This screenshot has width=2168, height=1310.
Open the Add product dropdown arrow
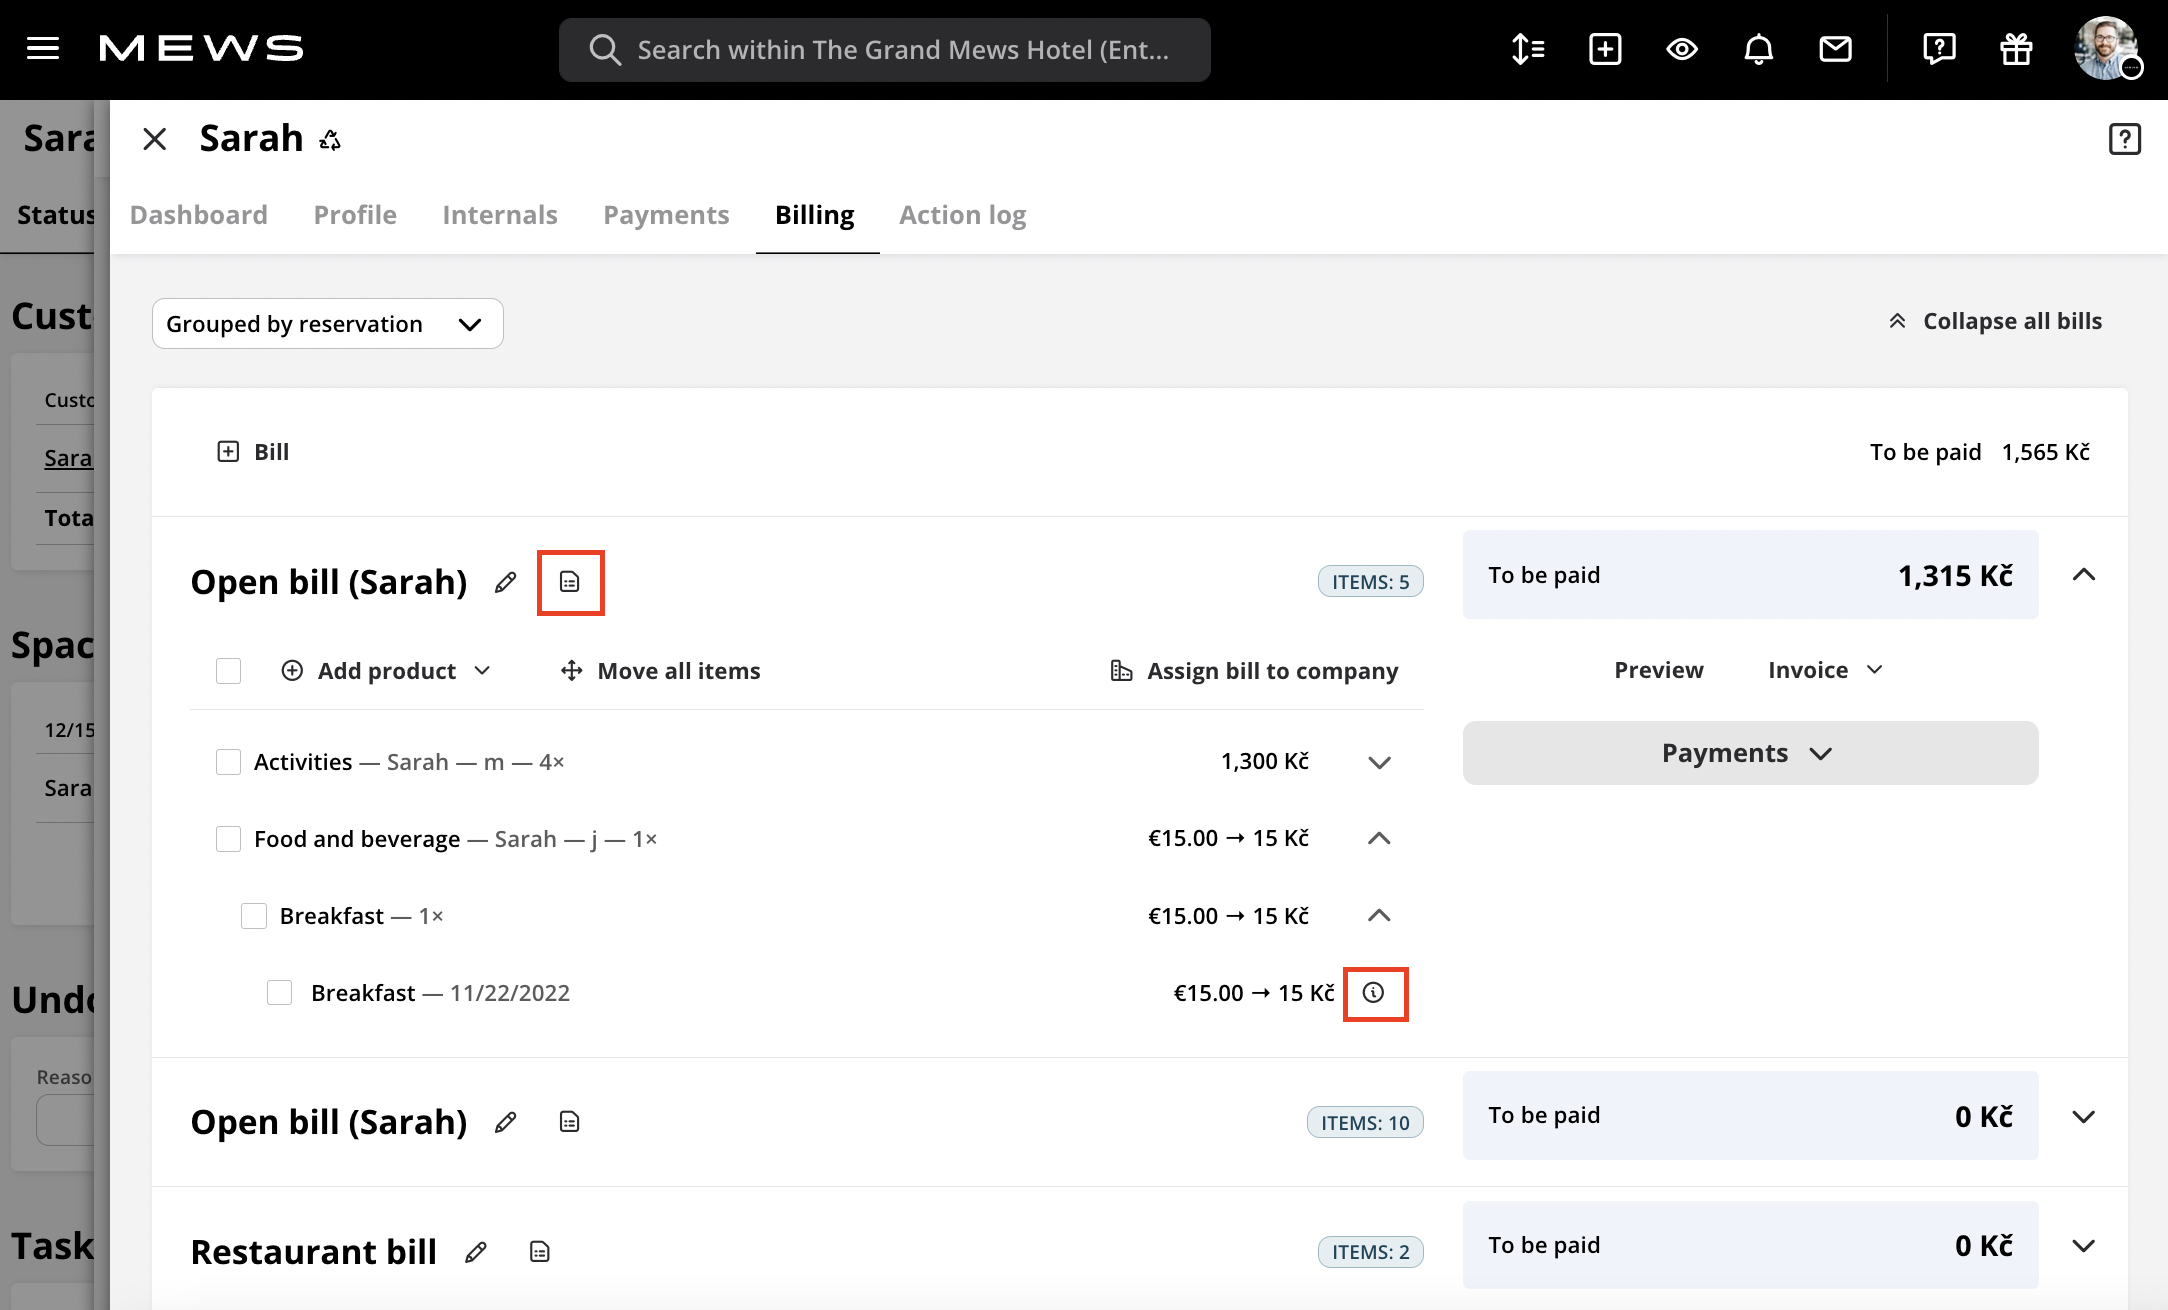coord(482,671)
